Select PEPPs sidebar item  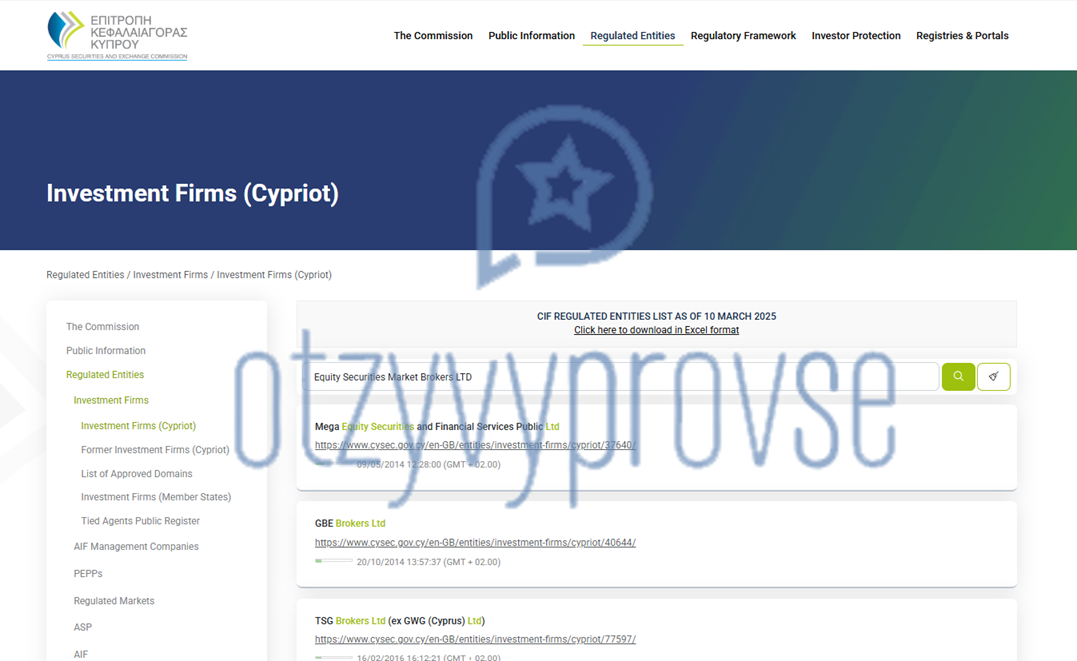click(x=88, y=574)
